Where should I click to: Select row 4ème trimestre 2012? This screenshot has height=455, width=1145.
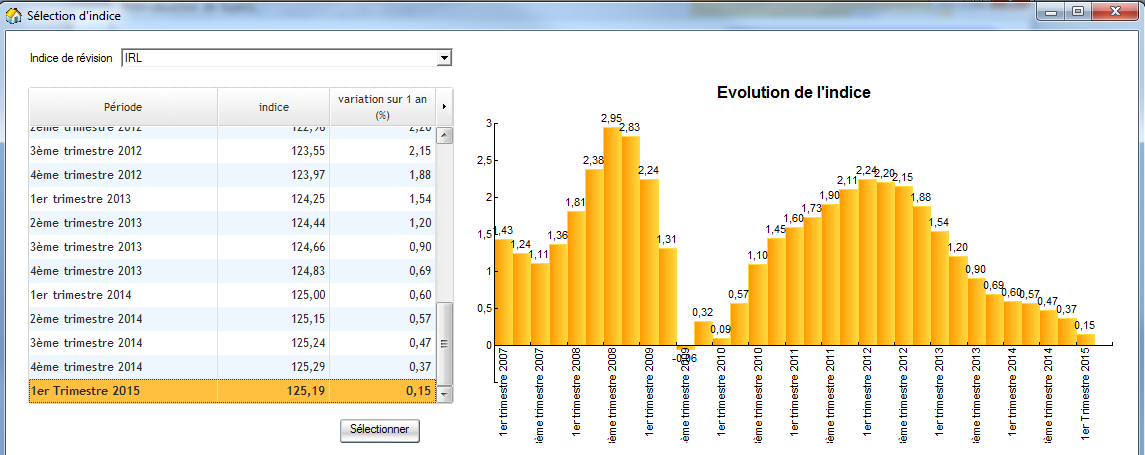click(x=232, y=175)
